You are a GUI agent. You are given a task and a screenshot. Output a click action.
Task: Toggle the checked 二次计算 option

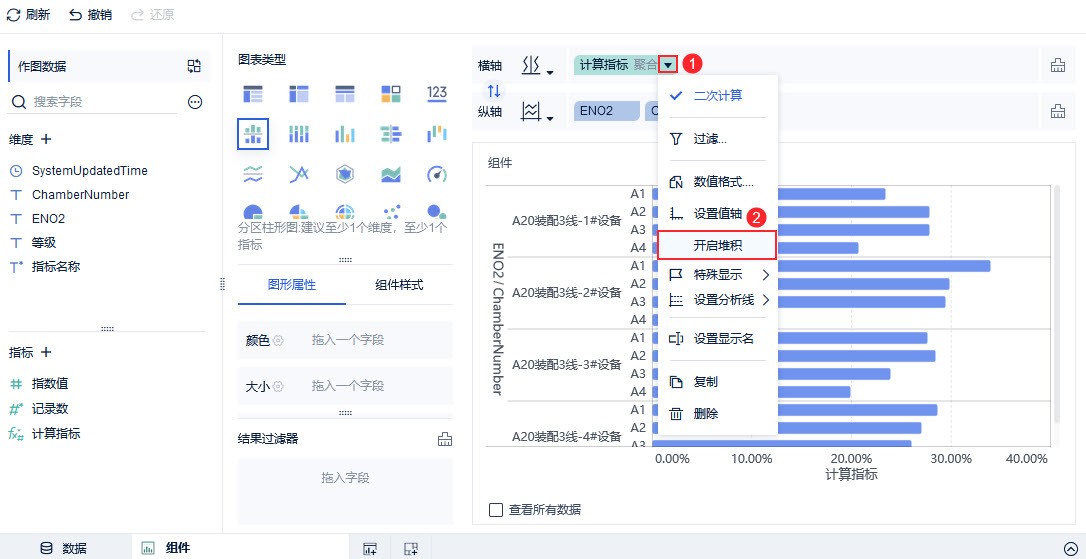(x=717, y=96)
